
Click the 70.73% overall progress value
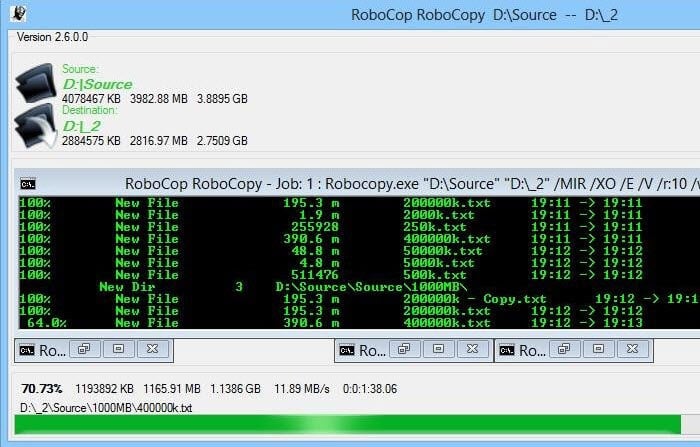(x=42, y=389)
